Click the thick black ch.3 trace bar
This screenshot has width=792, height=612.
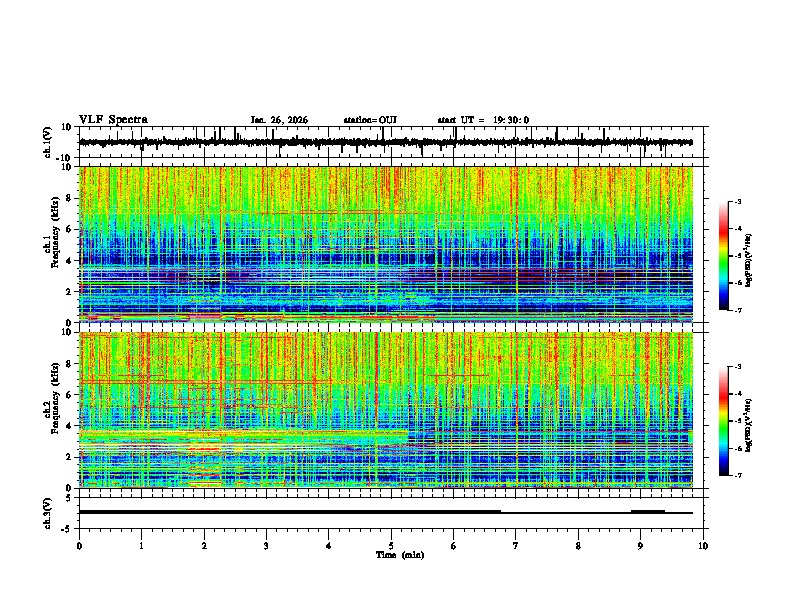tap(289, 512)
